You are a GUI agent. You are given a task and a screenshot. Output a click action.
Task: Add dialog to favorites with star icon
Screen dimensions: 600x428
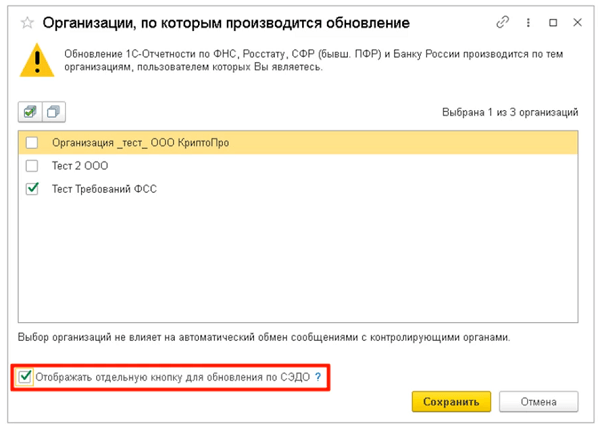click(x=27, y=23)
